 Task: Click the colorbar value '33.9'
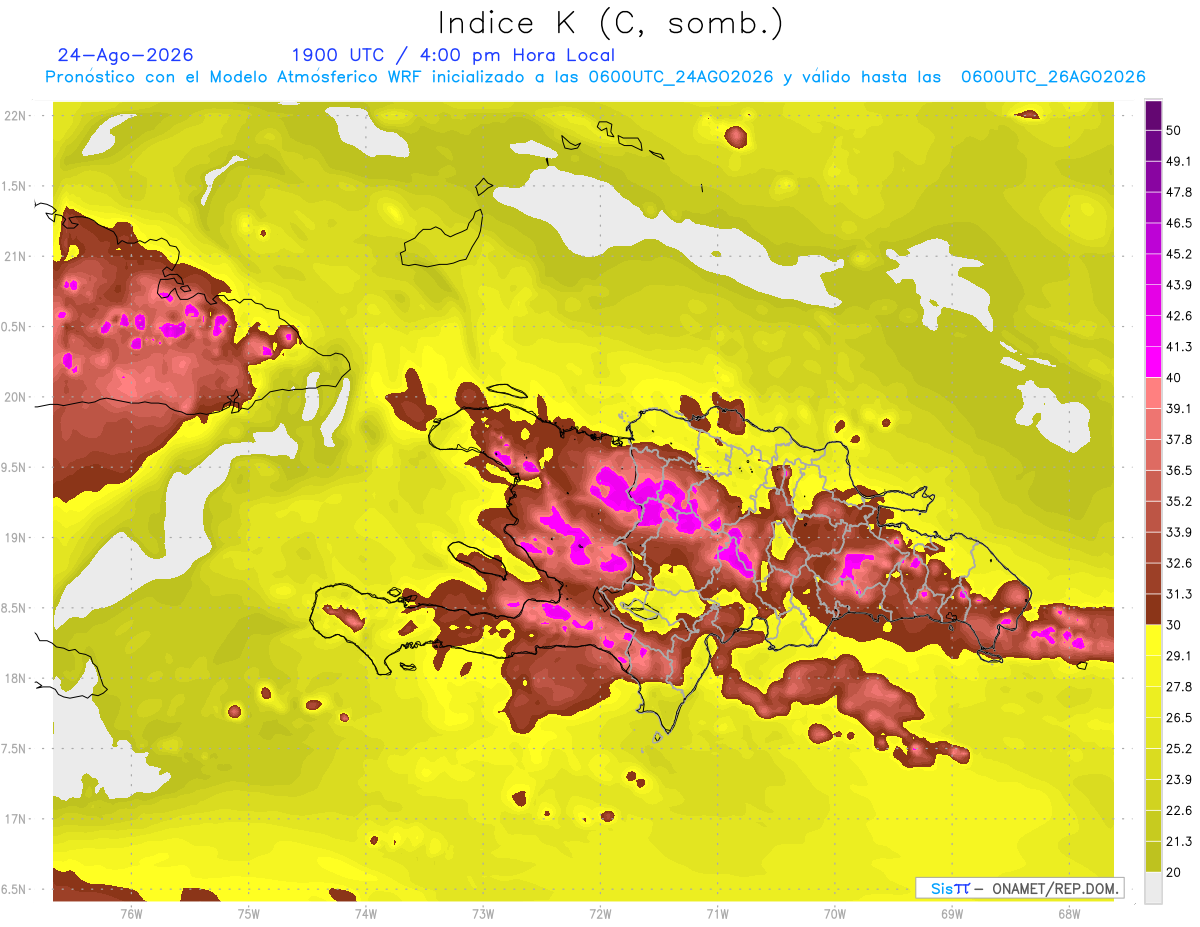(x=1178, y=532)
